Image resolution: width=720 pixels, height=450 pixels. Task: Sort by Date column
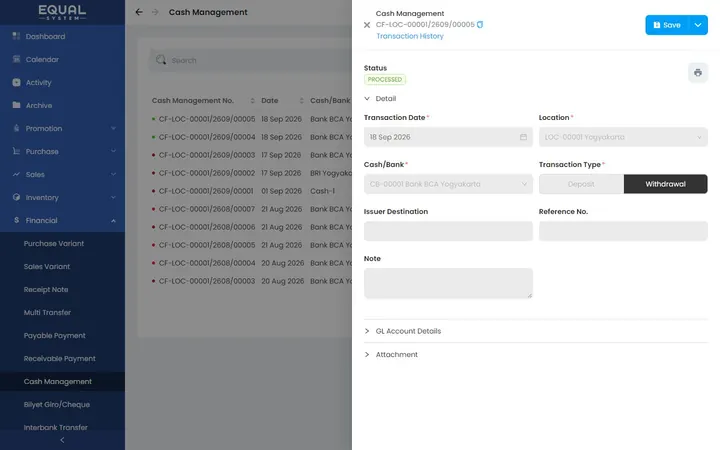301,101
